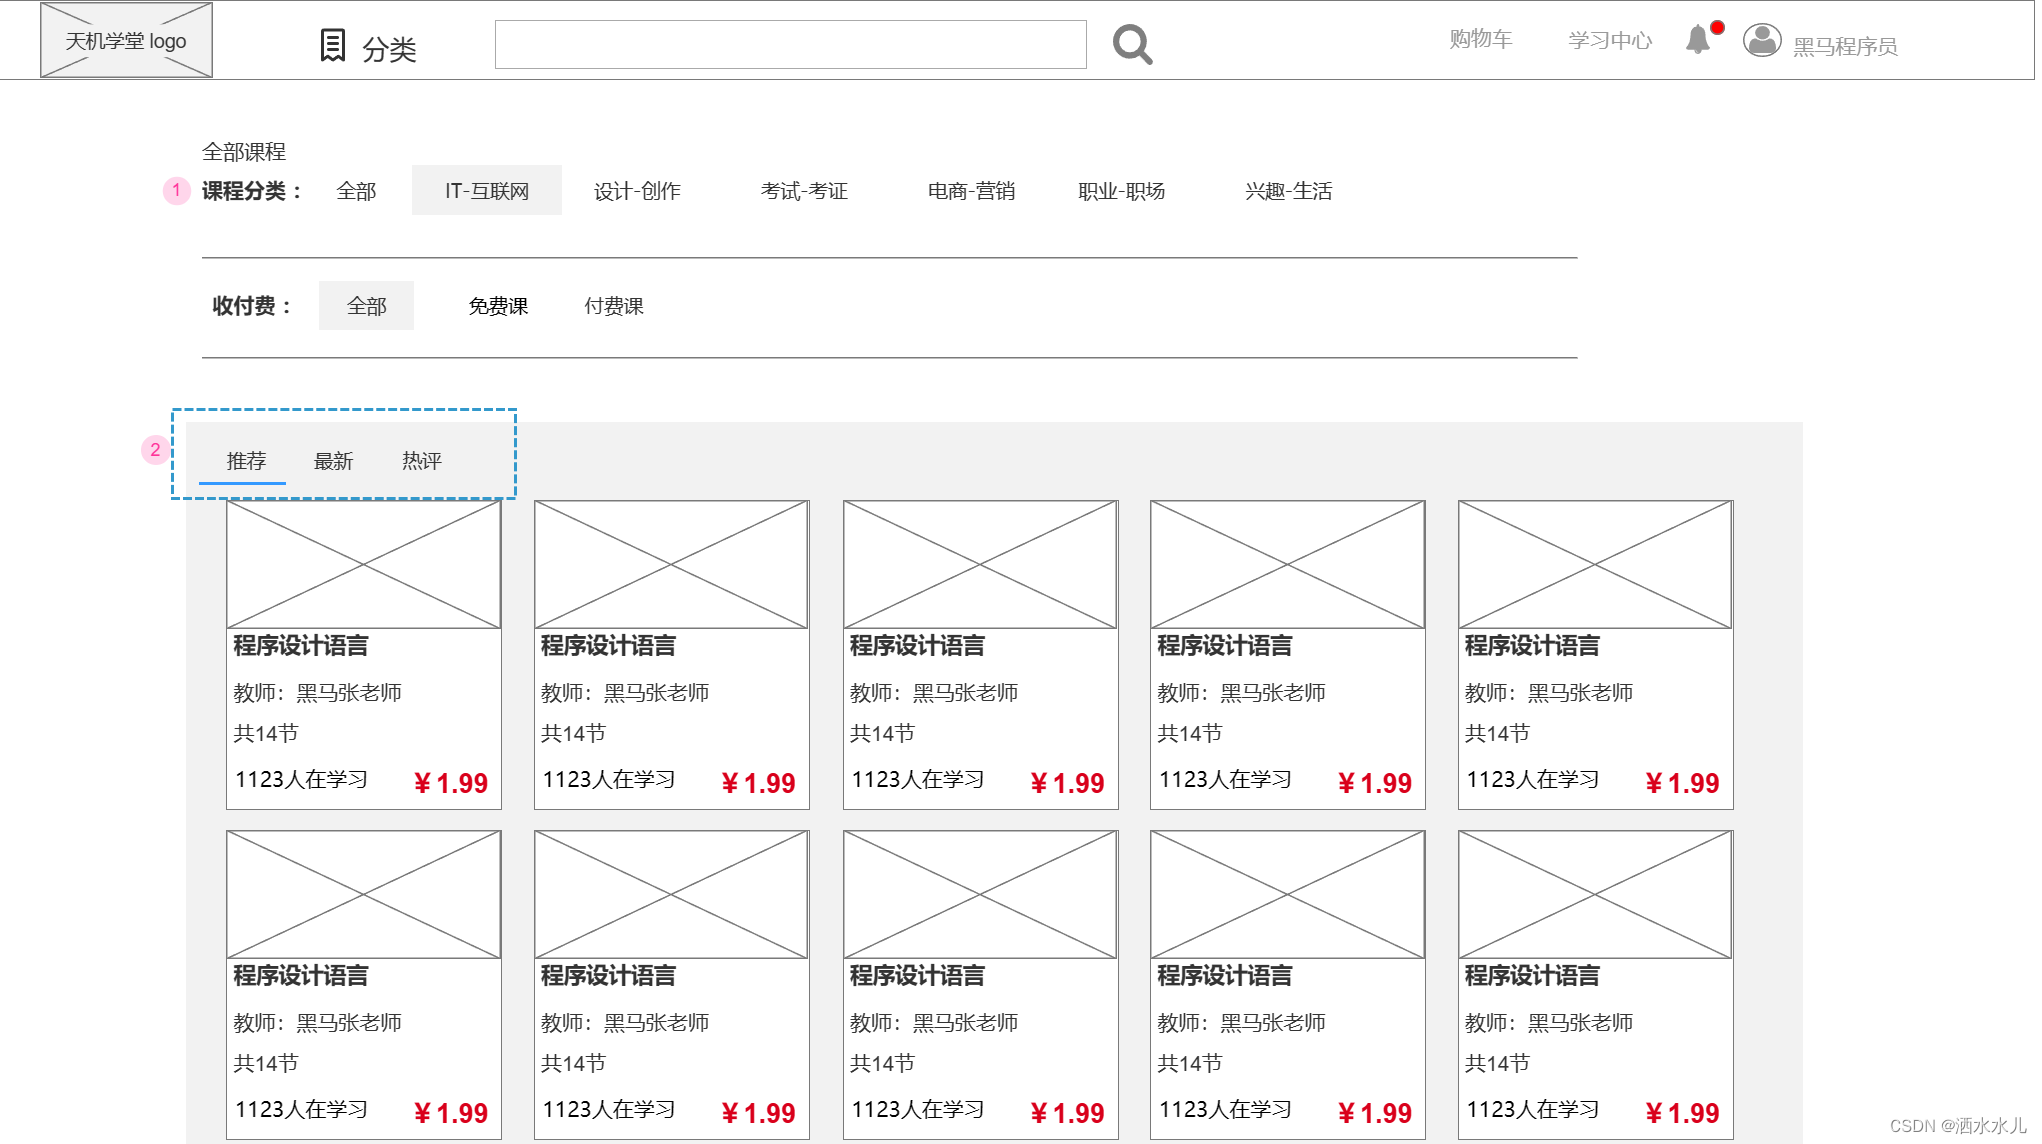Filter by 付费课 courses
This screenshot has height=1144, width=2042.
click(x=614, y=306)
